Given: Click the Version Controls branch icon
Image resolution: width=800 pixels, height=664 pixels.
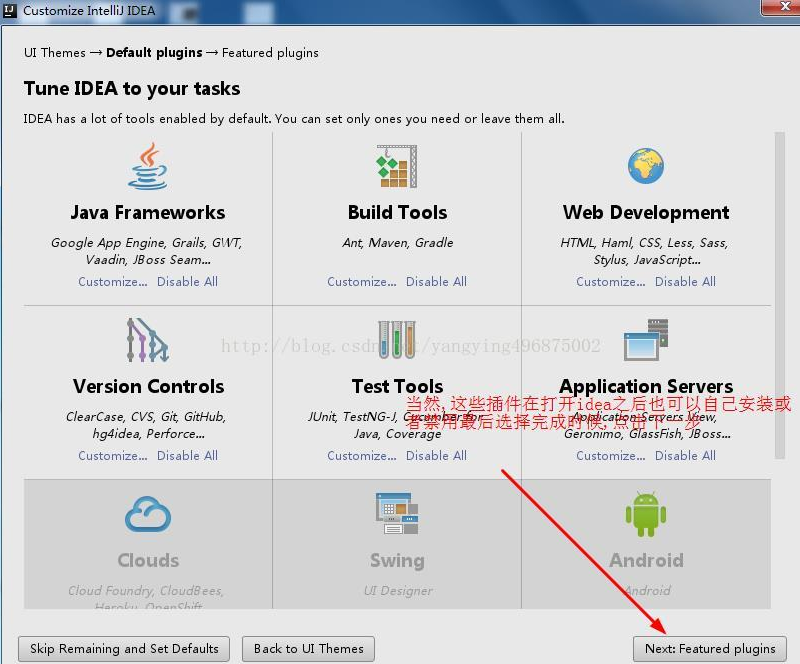Looking at the screenshot, I should coord(147,340).
